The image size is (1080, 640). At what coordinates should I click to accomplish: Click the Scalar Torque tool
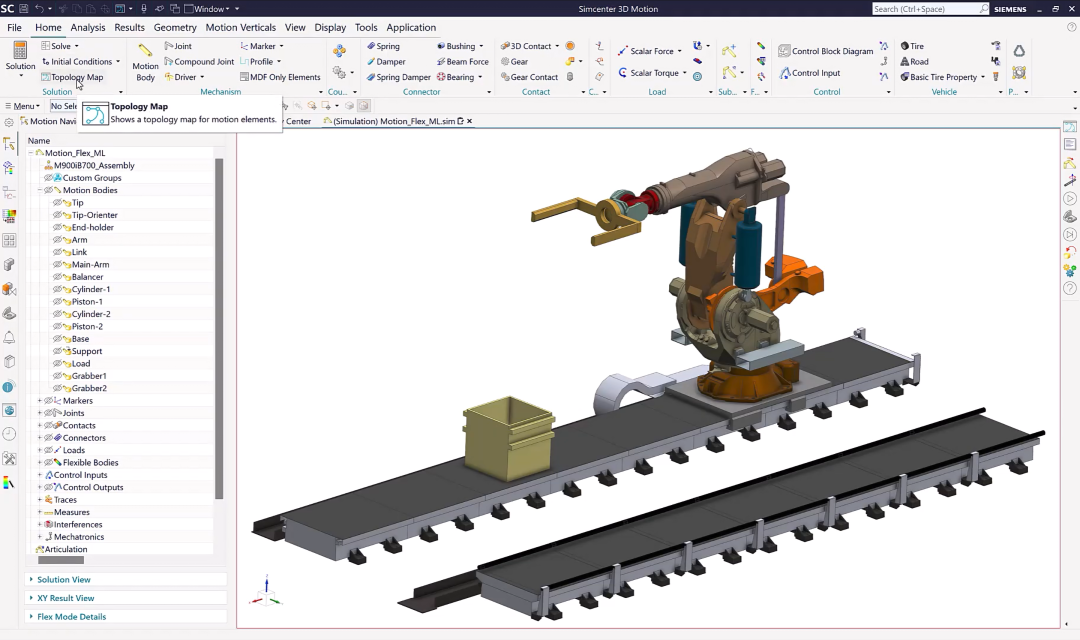[648, 72]
